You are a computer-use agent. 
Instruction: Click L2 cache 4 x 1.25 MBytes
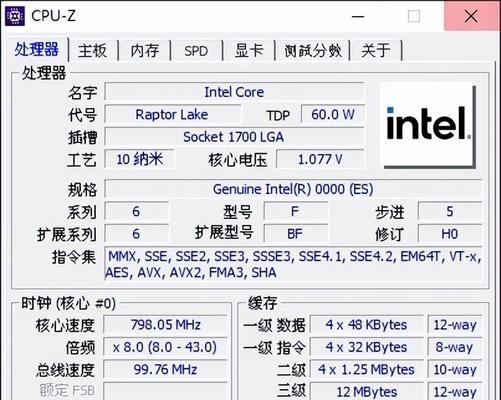(x=366, y=369)
